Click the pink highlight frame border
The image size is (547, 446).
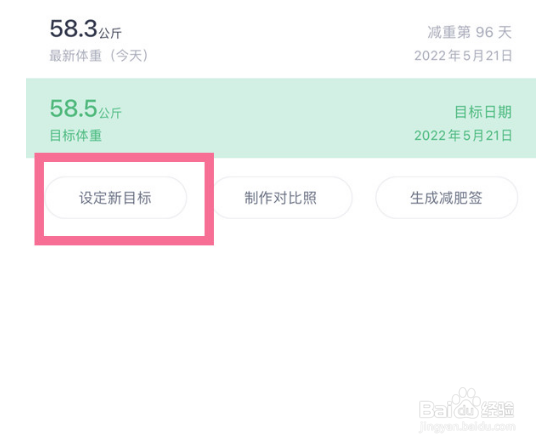click(x=124, y=157)
